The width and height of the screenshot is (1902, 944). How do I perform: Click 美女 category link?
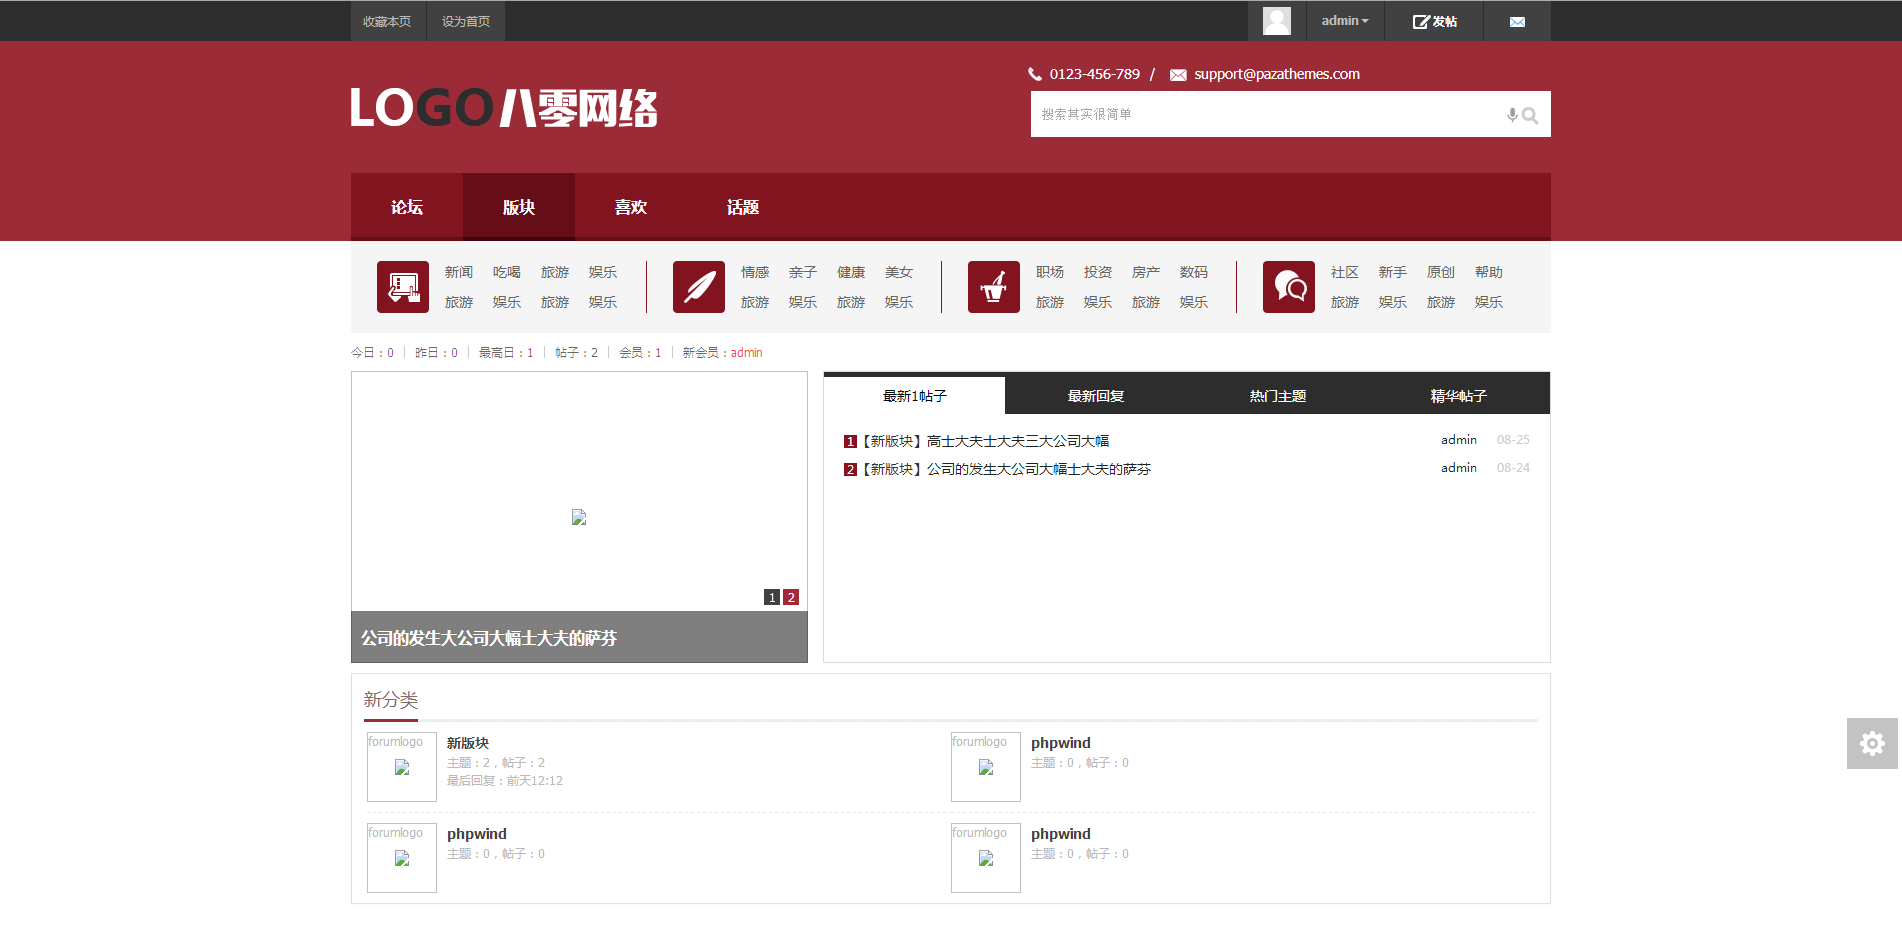(899, 272)
